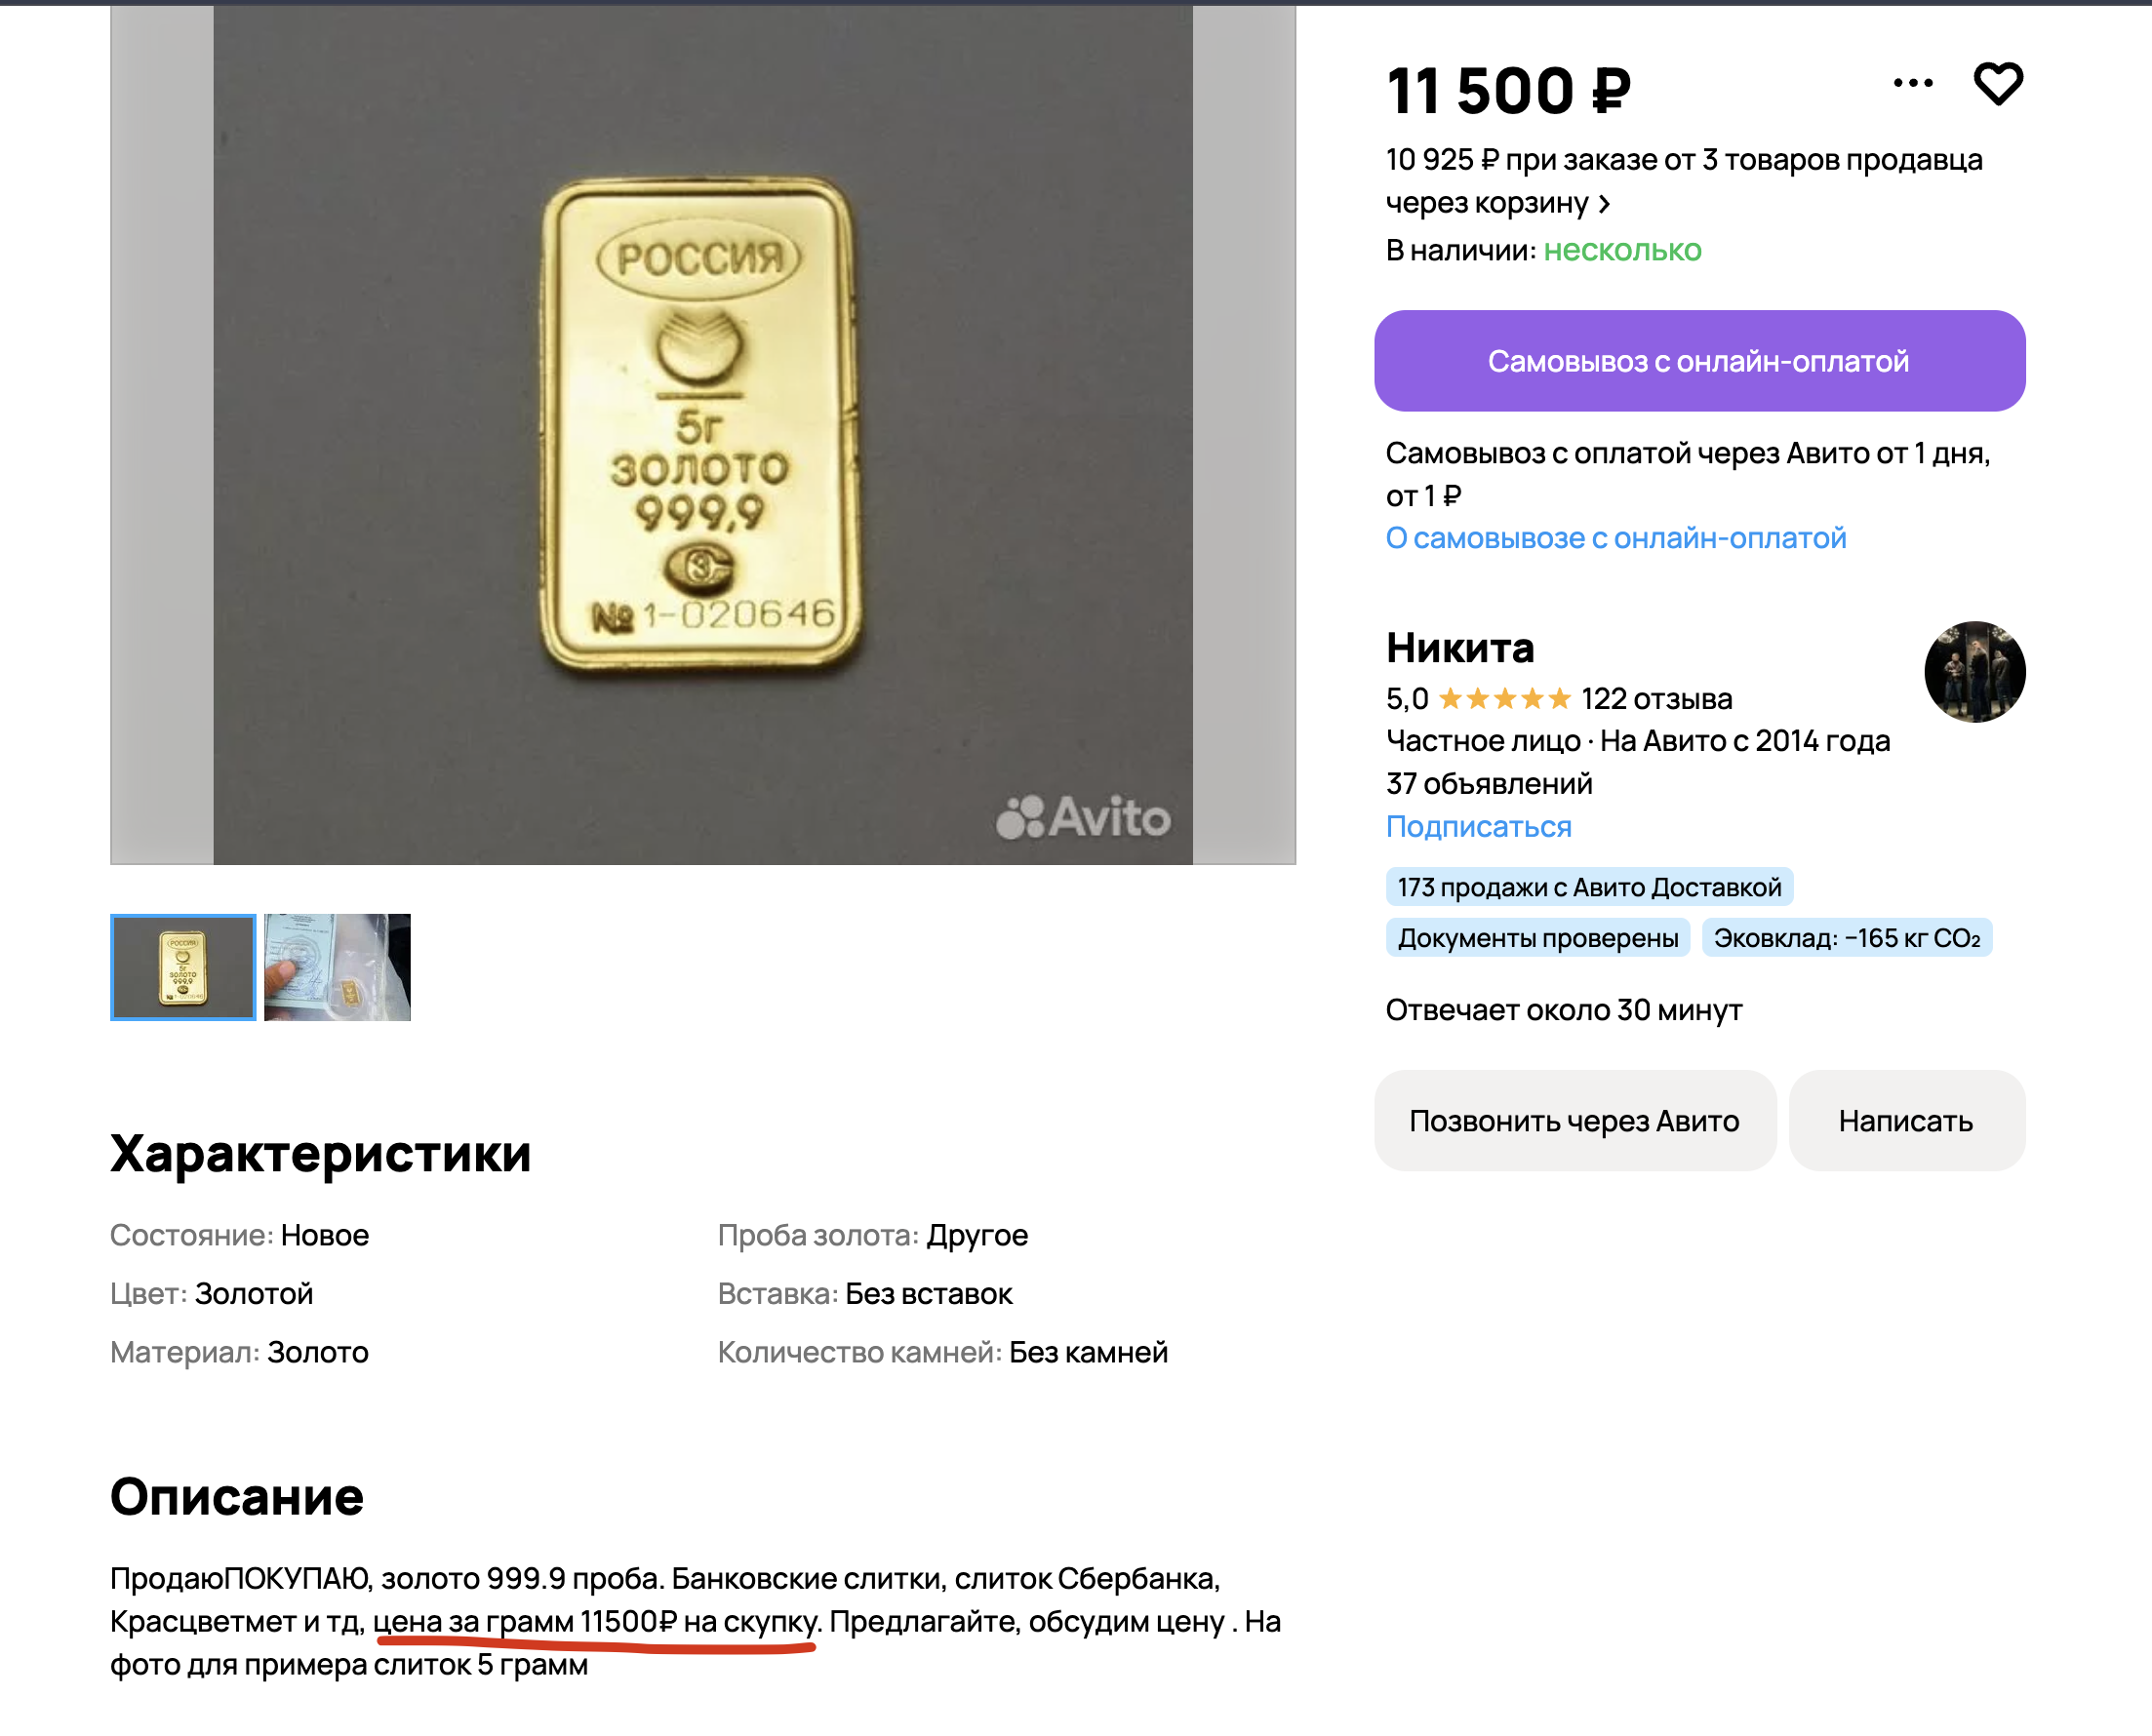2152x1736 pixels.
Task: Click the five-star seller rating
Action: pyautogui.click(x=1504, y=699)
